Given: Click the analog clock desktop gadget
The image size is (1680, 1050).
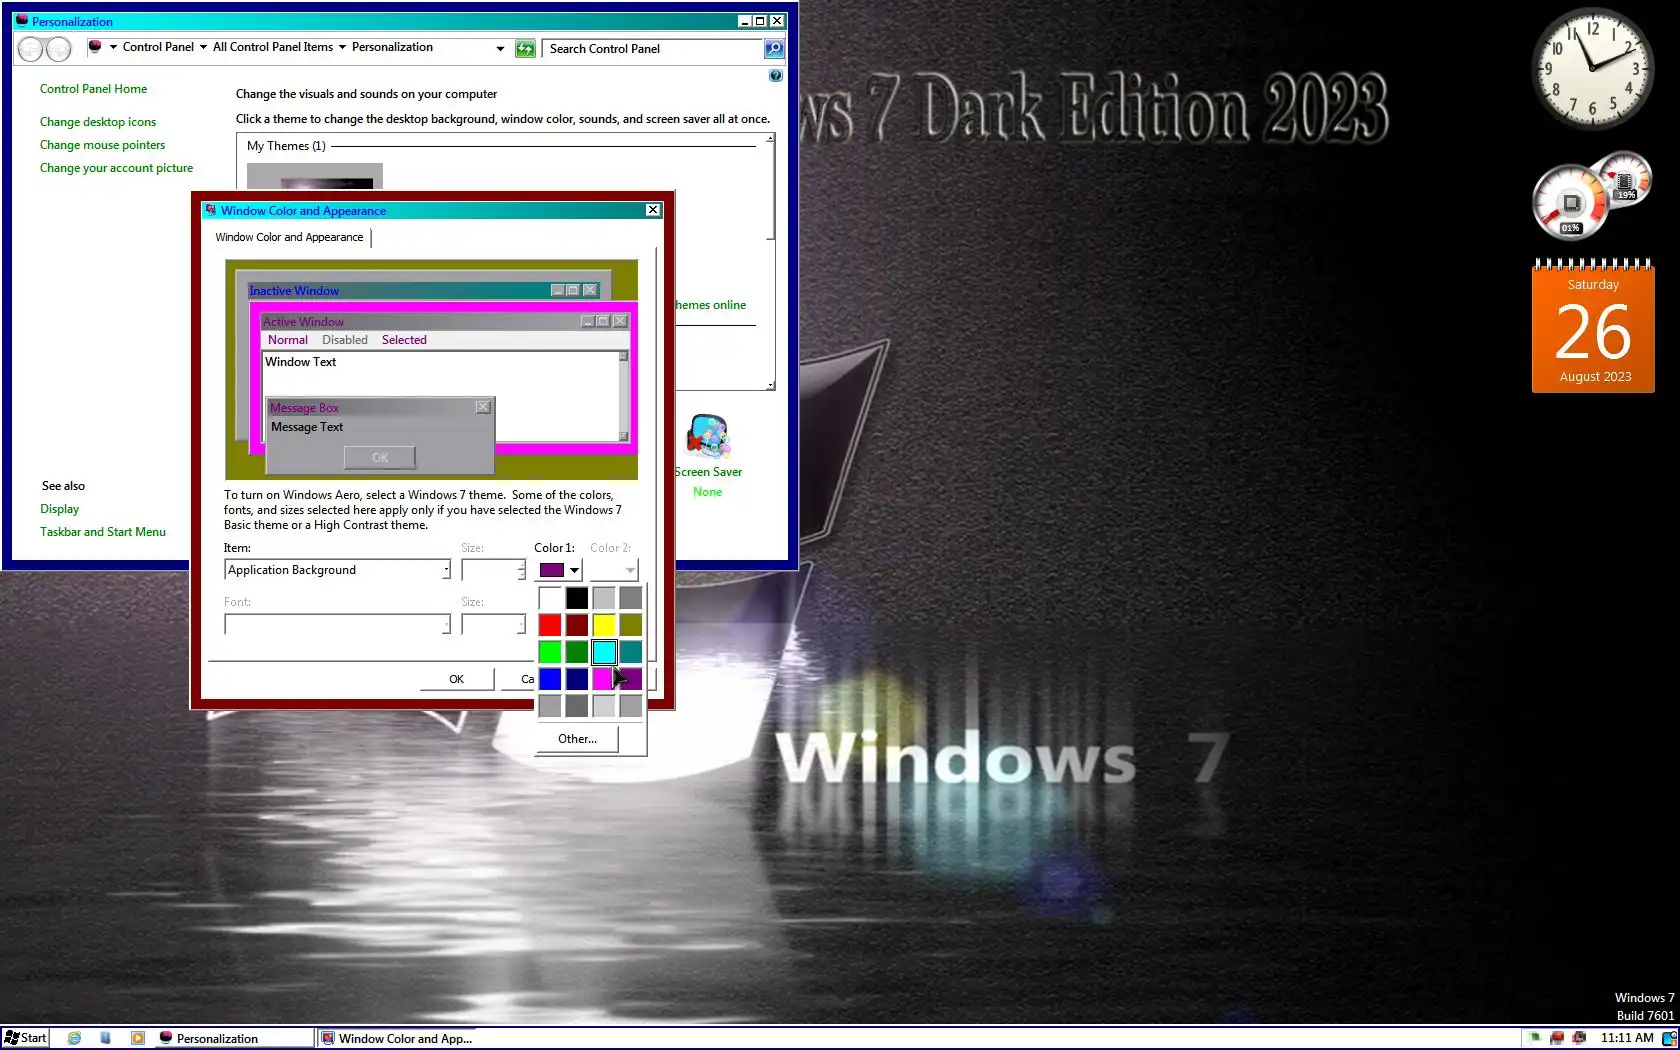Looking at the screenshot, I should click(x=1593, y=68).
